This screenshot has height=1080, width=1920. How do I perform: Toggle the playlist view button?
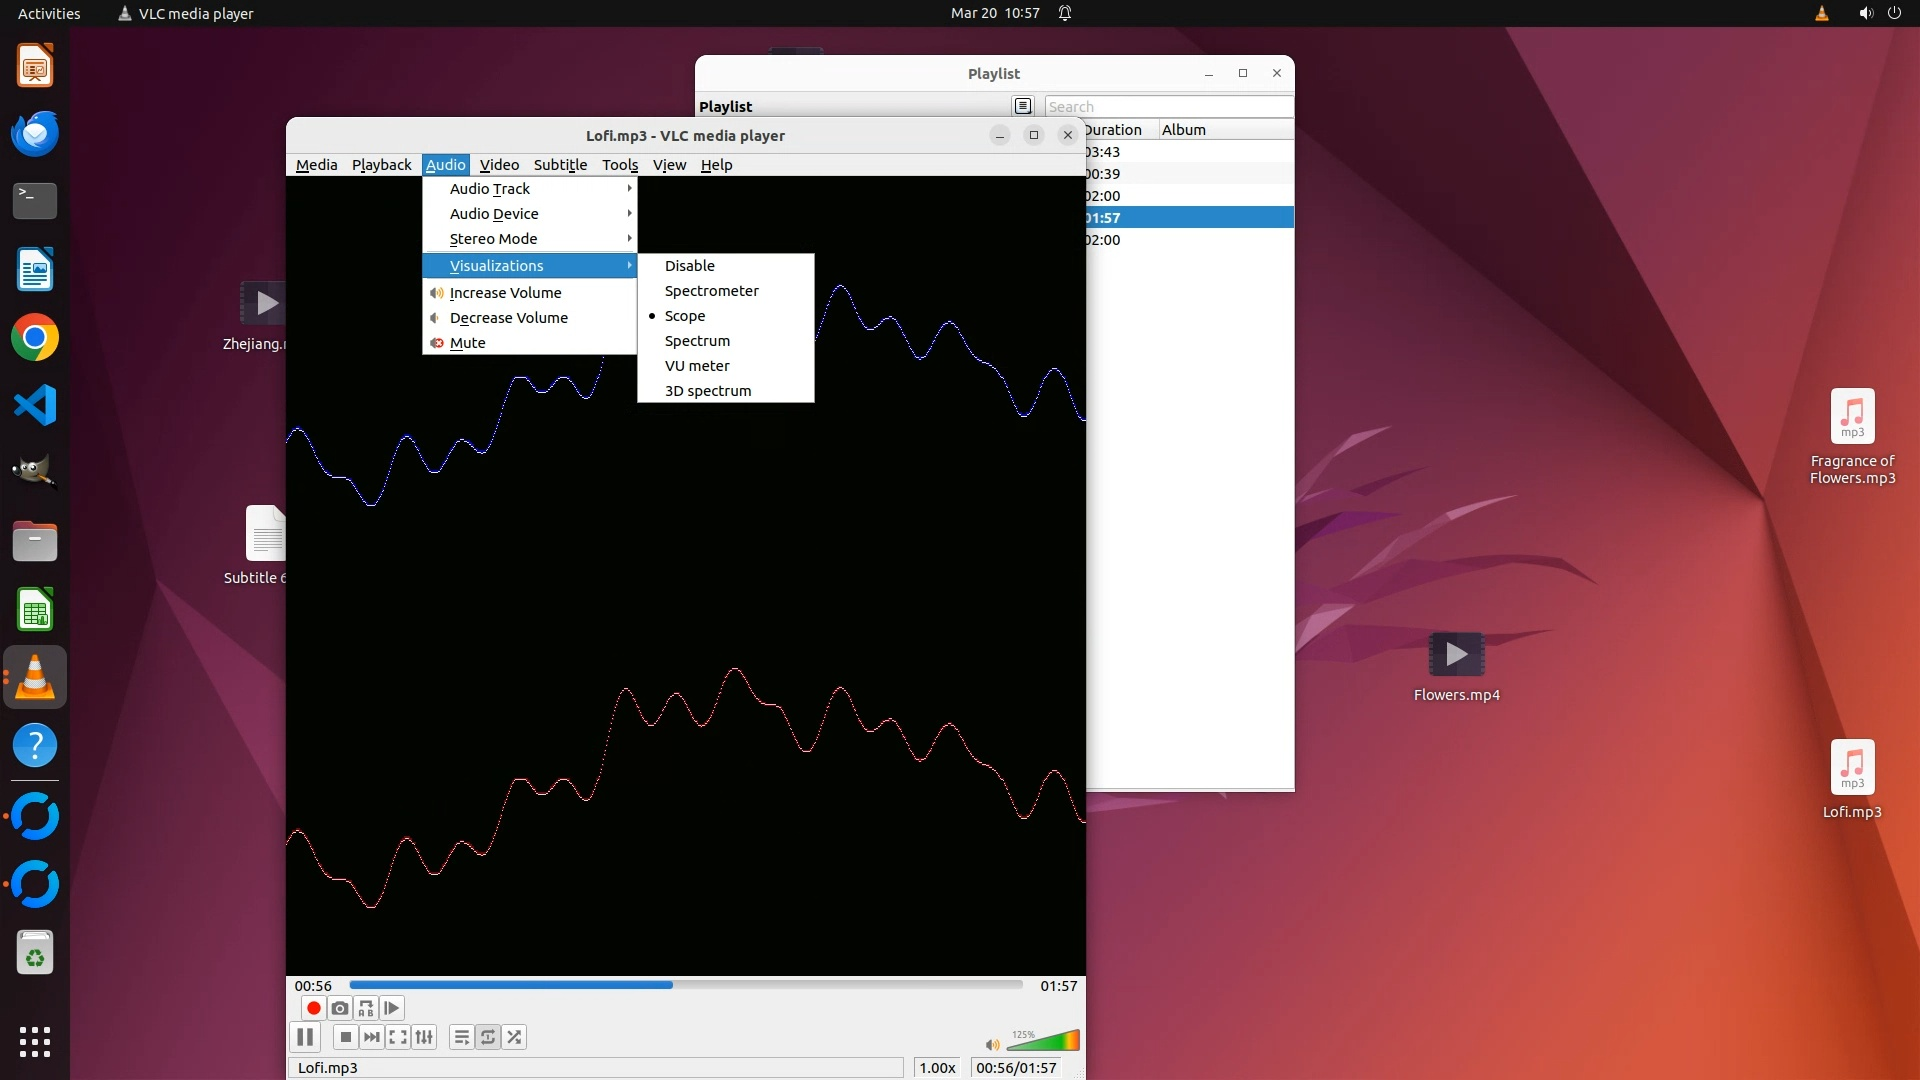(x=461, y=1037)
